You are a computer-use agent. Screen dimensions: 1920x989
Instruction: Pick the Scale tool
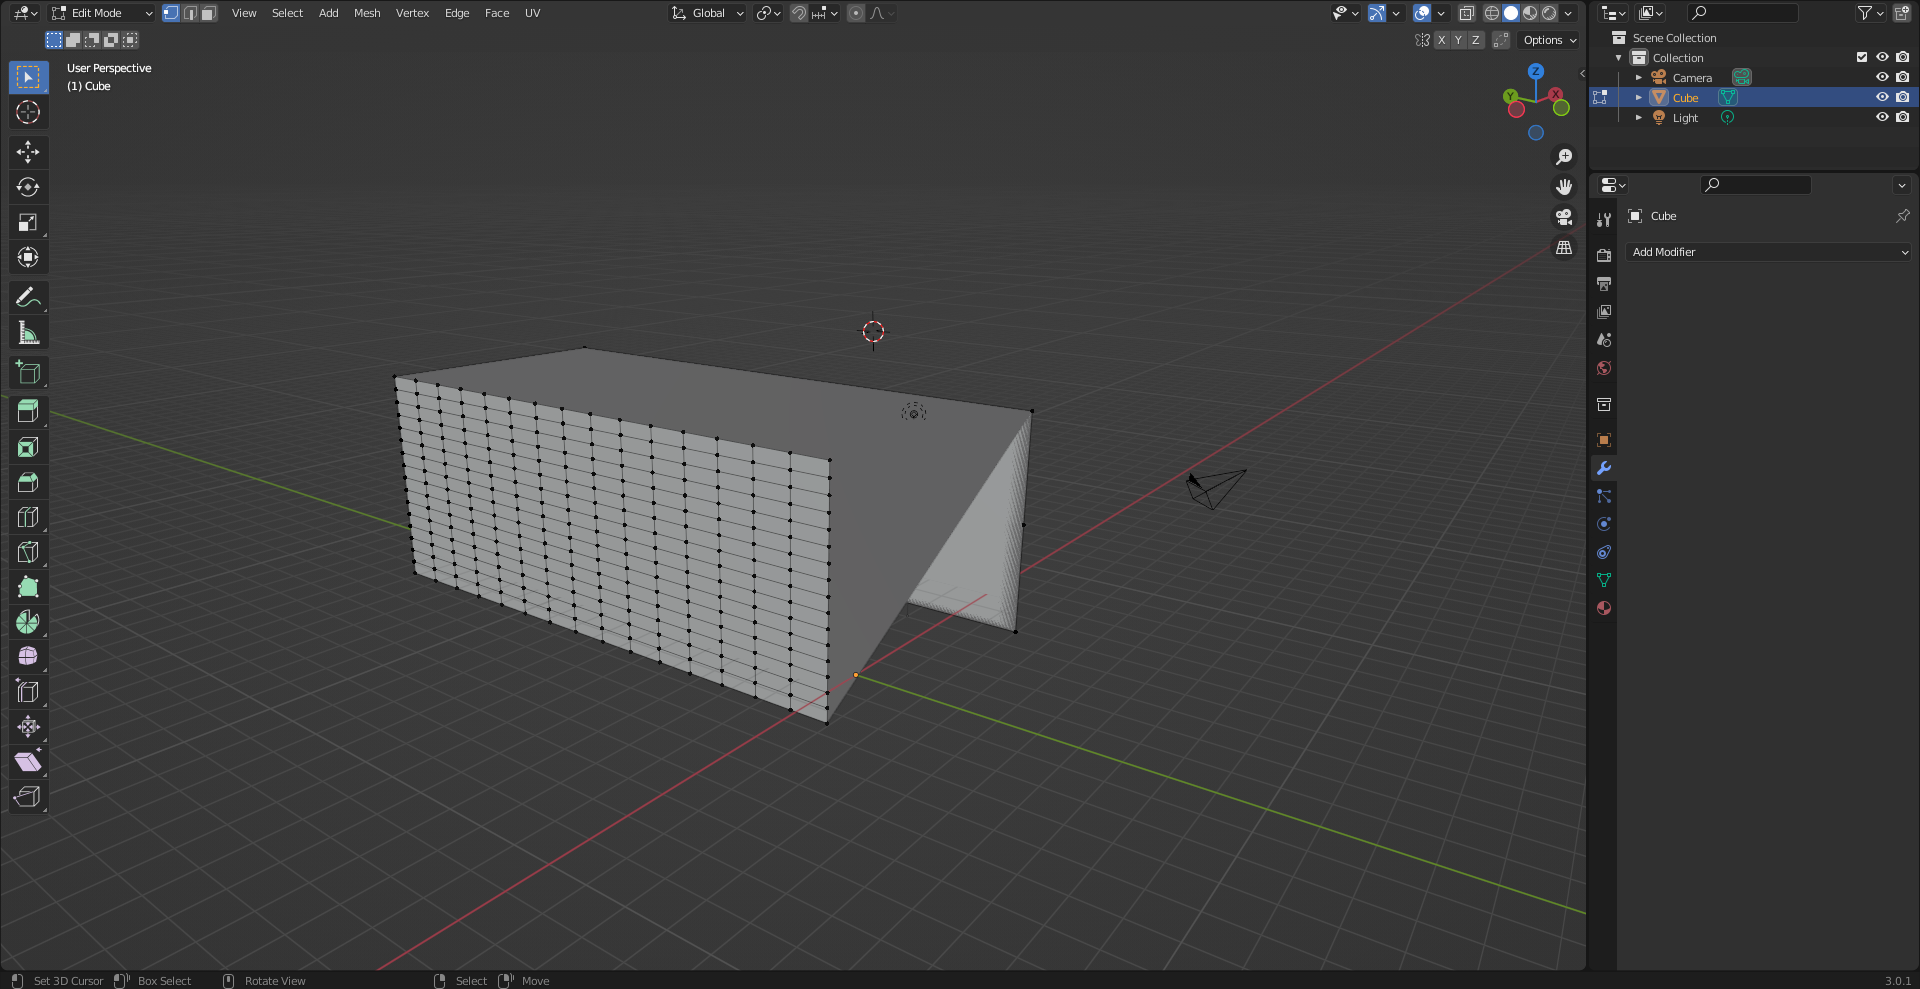(28, 222)
